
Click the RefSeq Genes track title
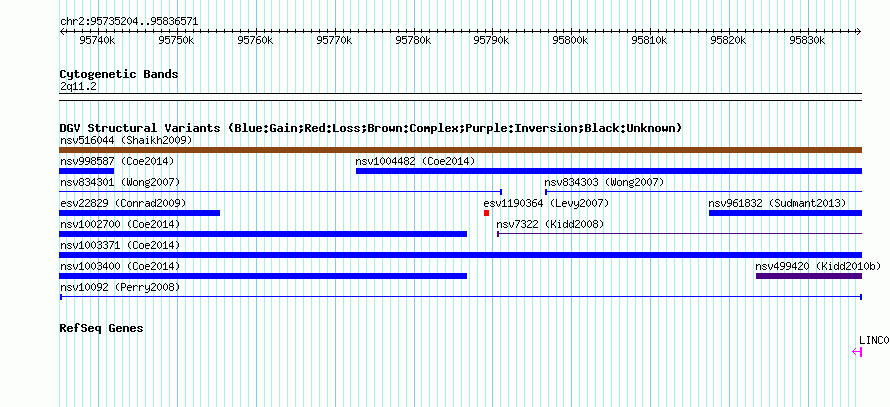coord(101,328)
